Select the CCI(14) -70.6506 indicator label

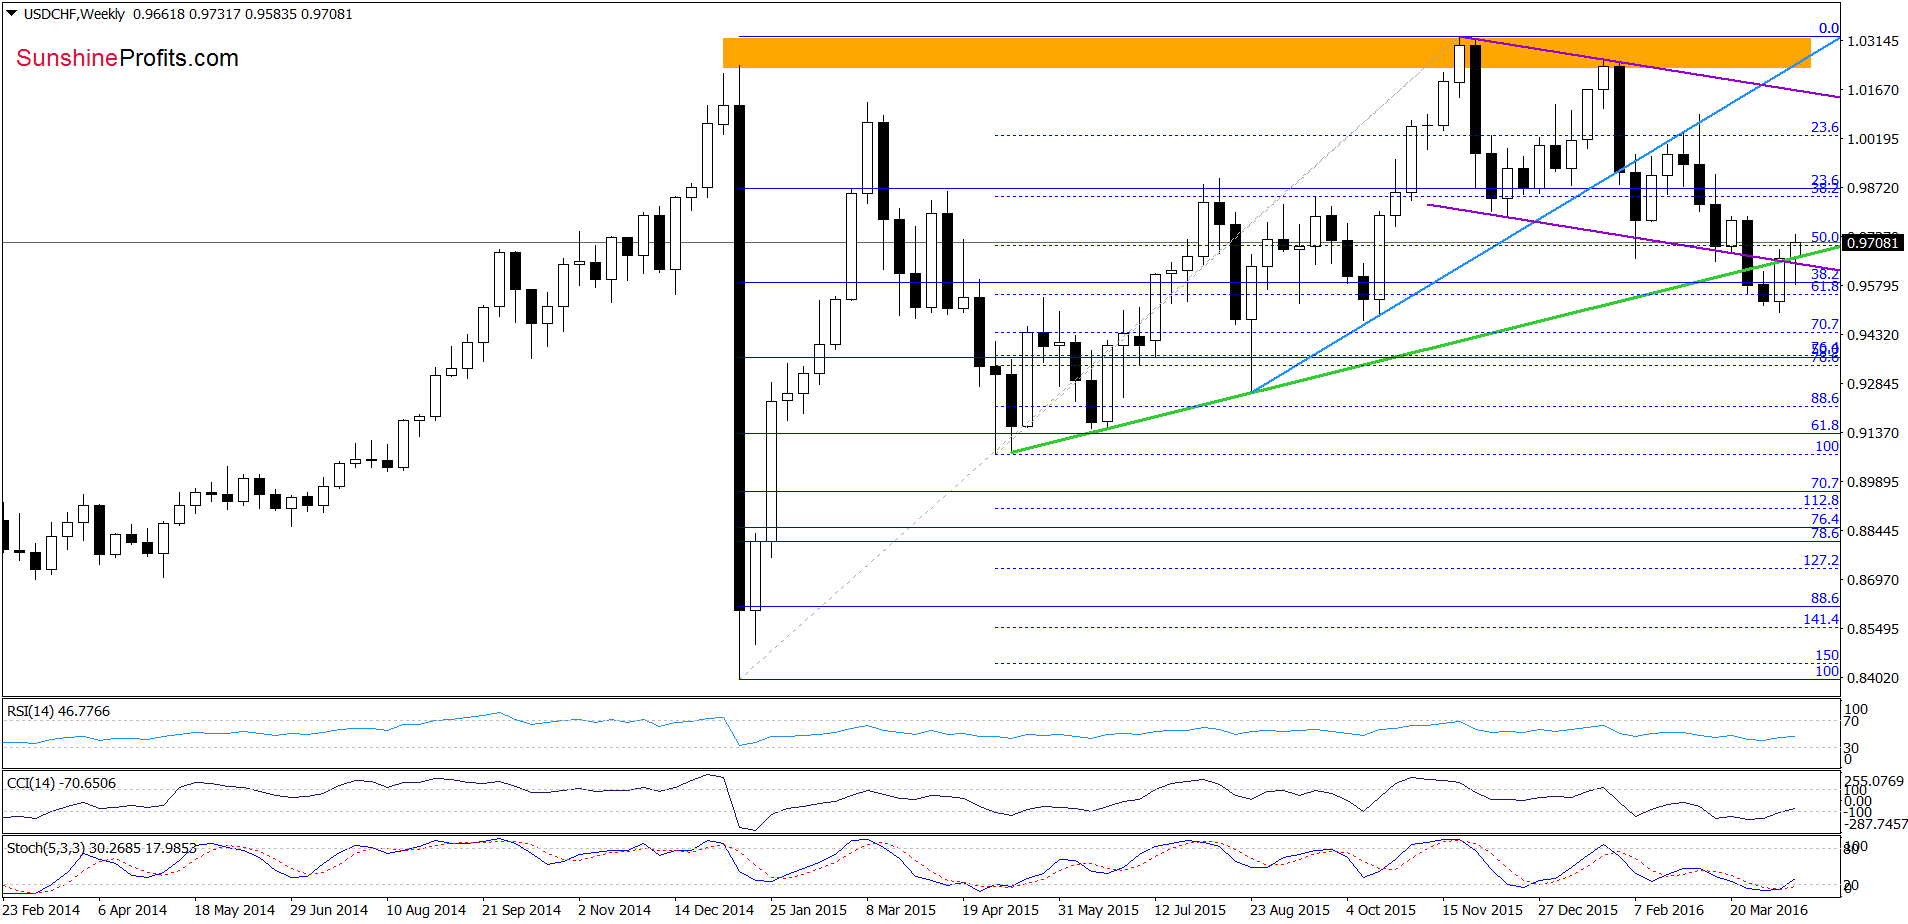click(x=61, y=783)
